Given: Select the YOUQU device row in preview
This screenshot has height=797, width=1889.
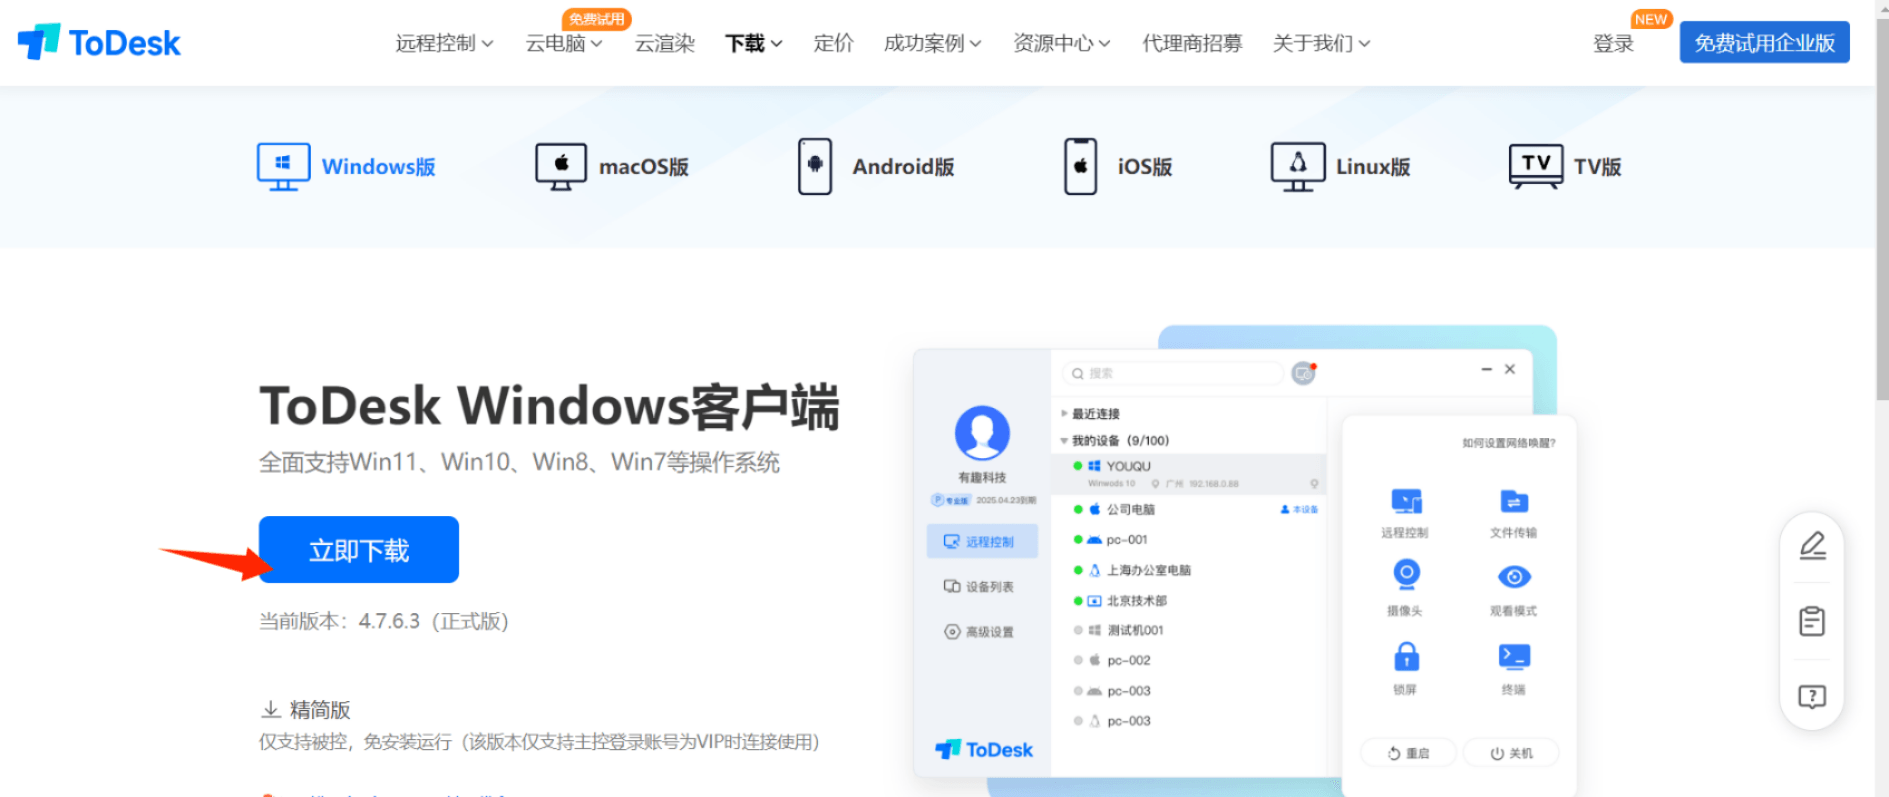Looking at the screenshot, I should 1189,473.
